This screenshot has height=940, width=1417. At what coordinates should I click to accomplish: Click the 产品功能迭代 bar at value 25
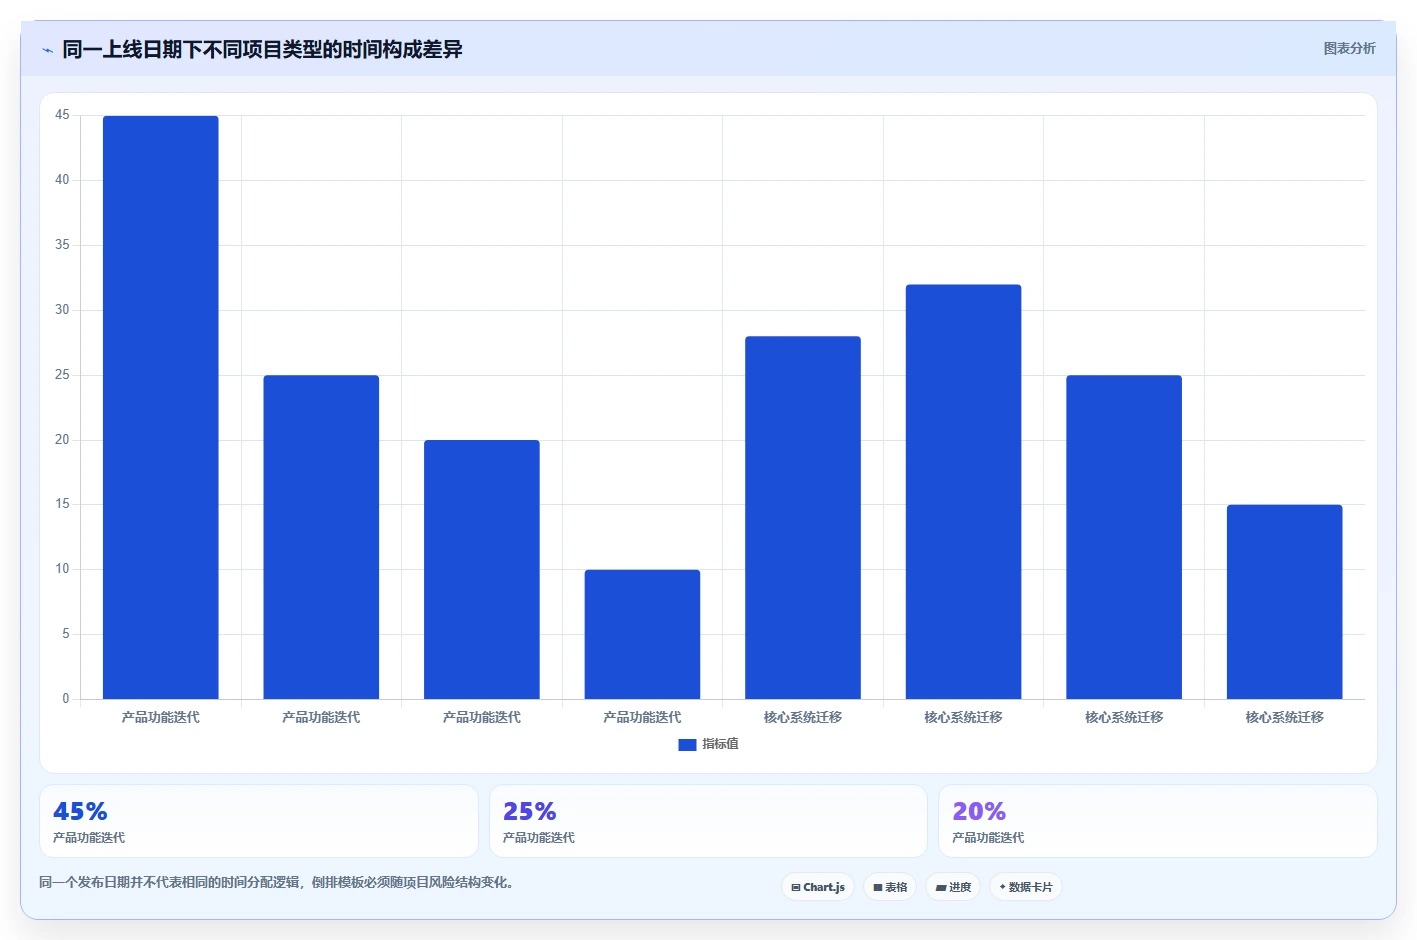coord(321,537)
